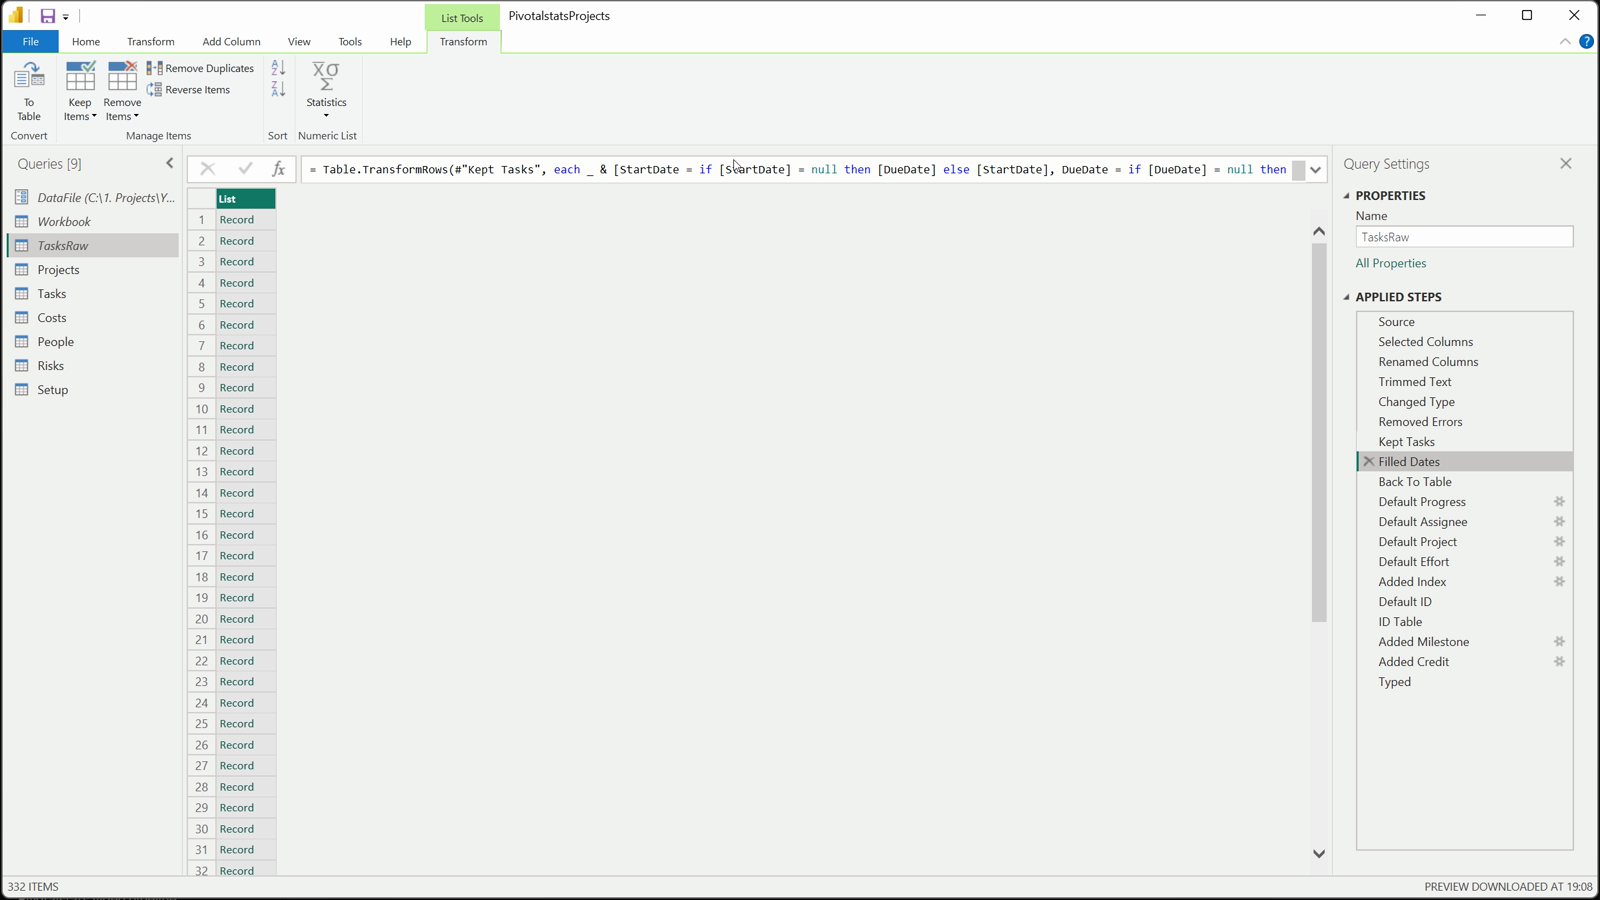Open the File tab

(30, 42)
